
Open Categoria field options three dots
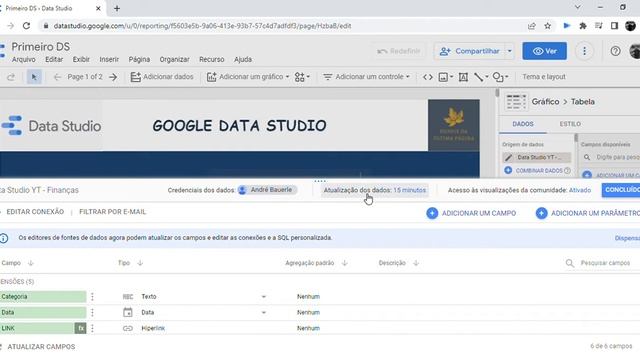tap(92, 297)
